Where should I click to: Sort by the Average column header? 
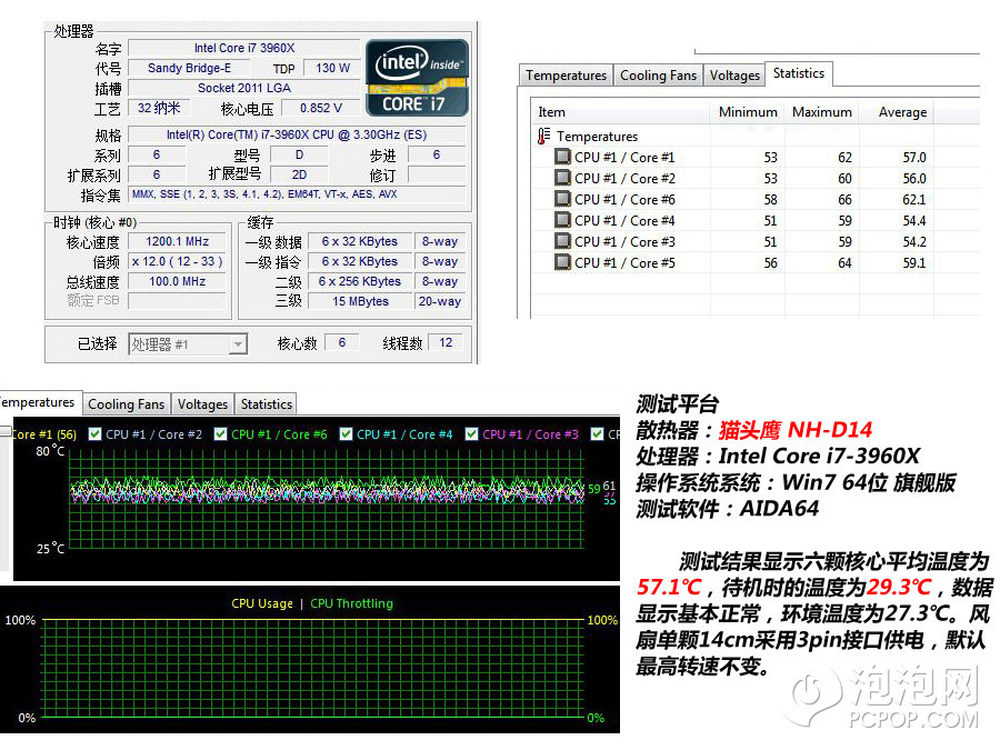pos(897,112)
